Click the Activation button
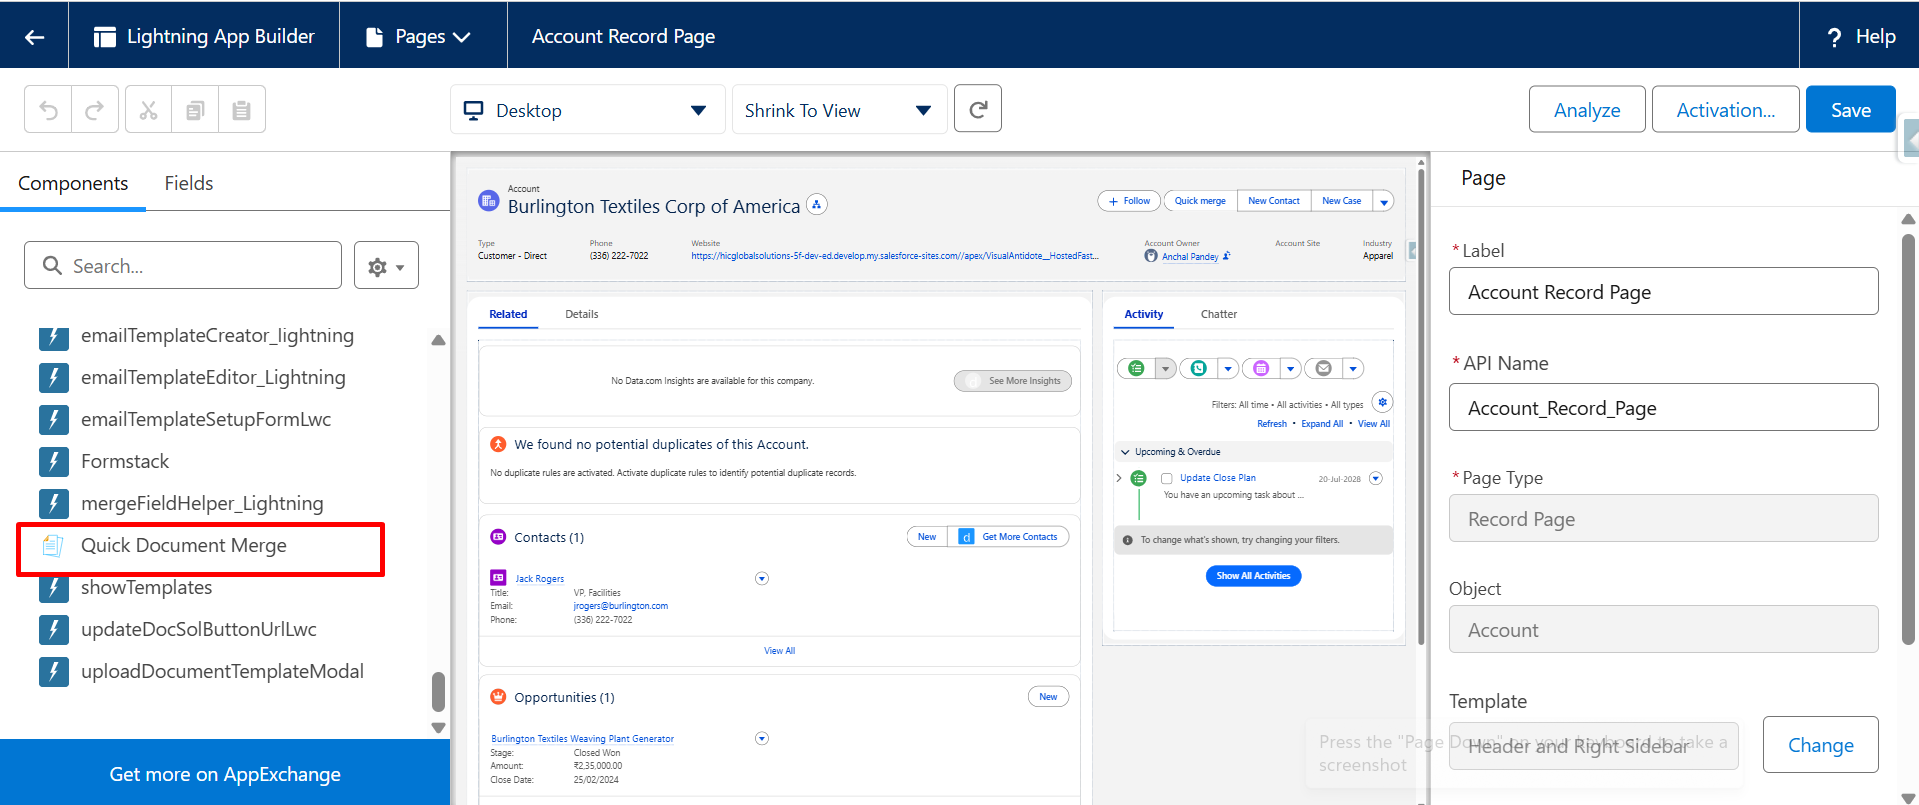 tap(1725, 110)
